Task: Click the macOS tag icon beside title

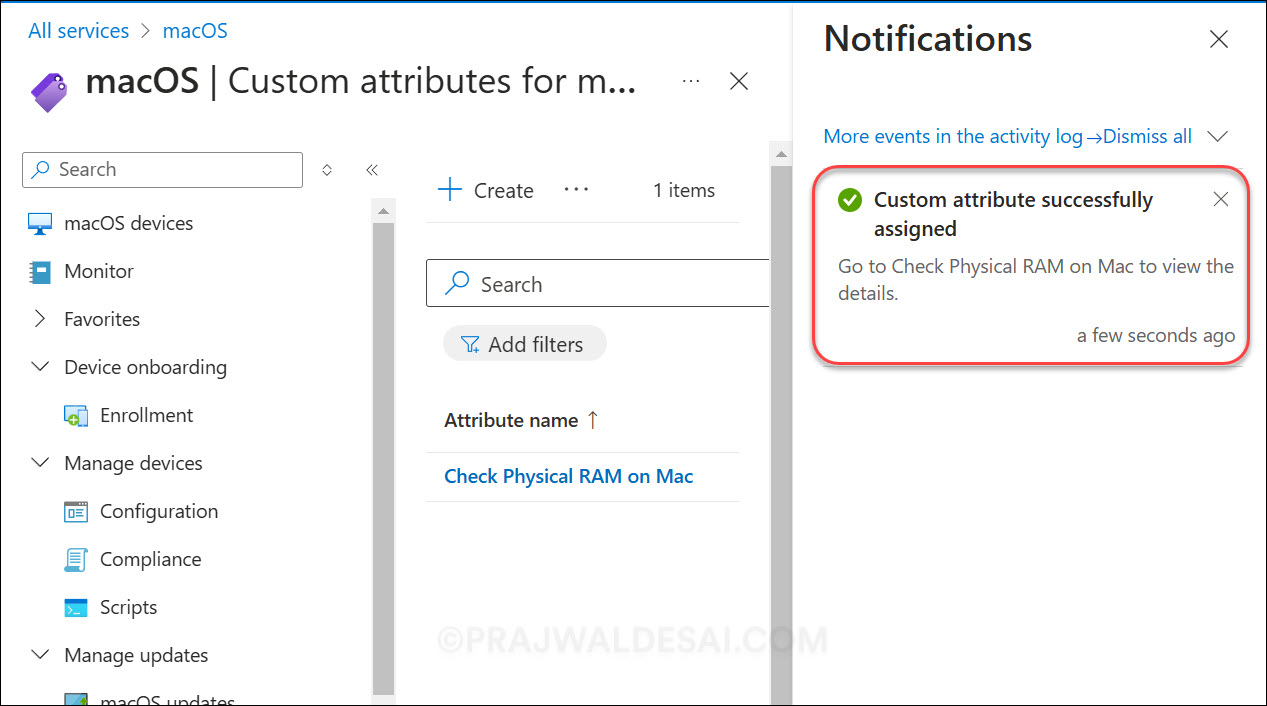Action: (49, 91)
